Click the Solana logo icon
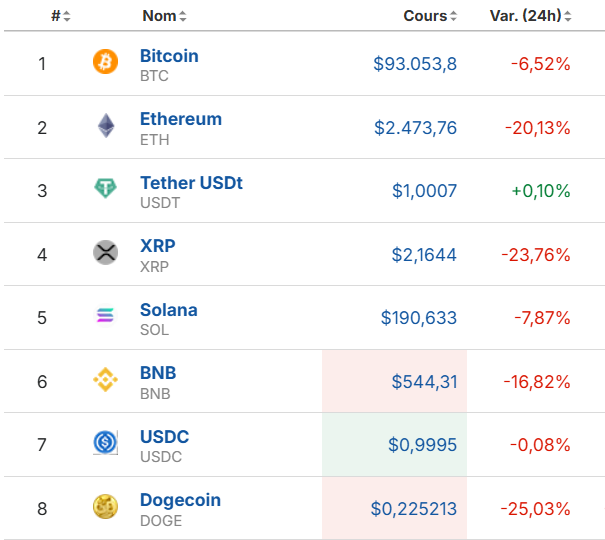This screenshot has width=605, height=540. 105,315
